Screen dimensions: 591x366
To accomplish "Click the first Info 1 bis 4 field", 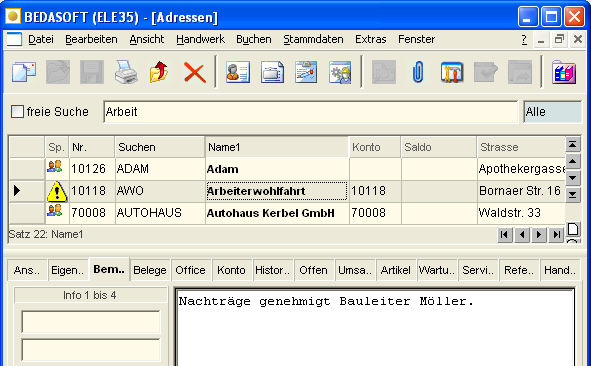I will (x=91, y=322).
